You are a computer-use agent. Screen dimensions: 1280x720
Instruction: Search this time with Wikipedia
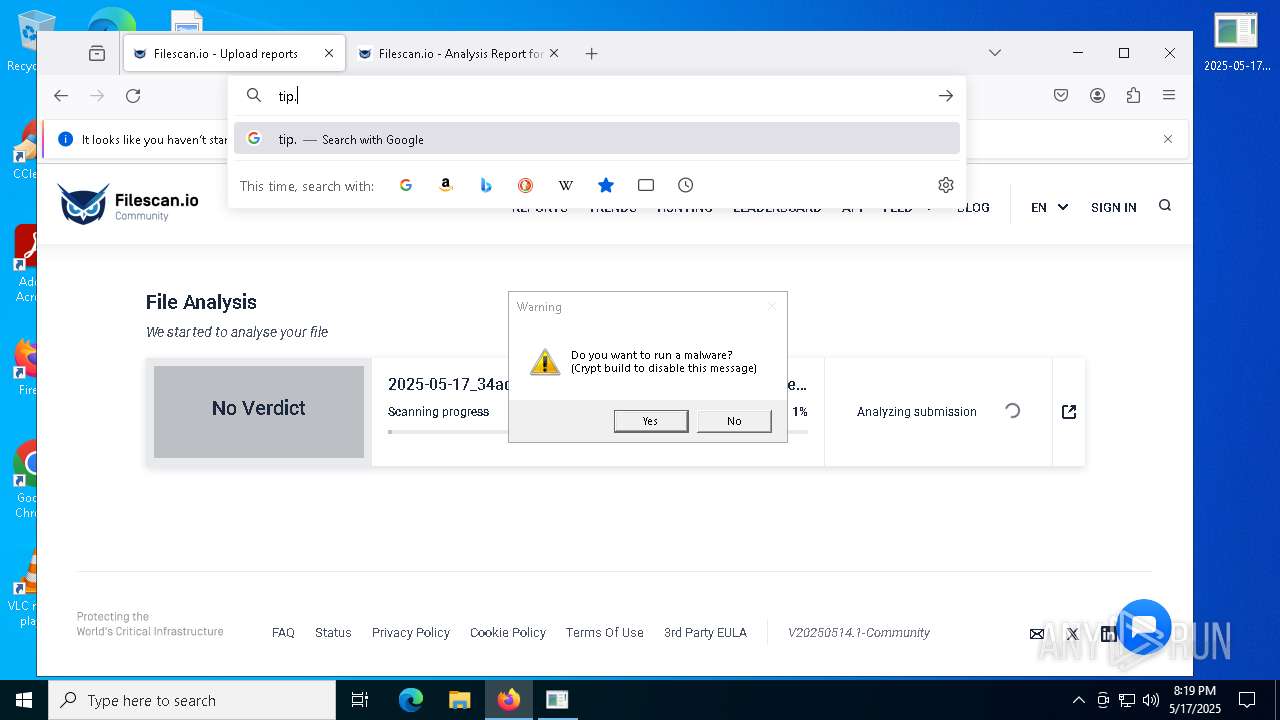point(566,185)
